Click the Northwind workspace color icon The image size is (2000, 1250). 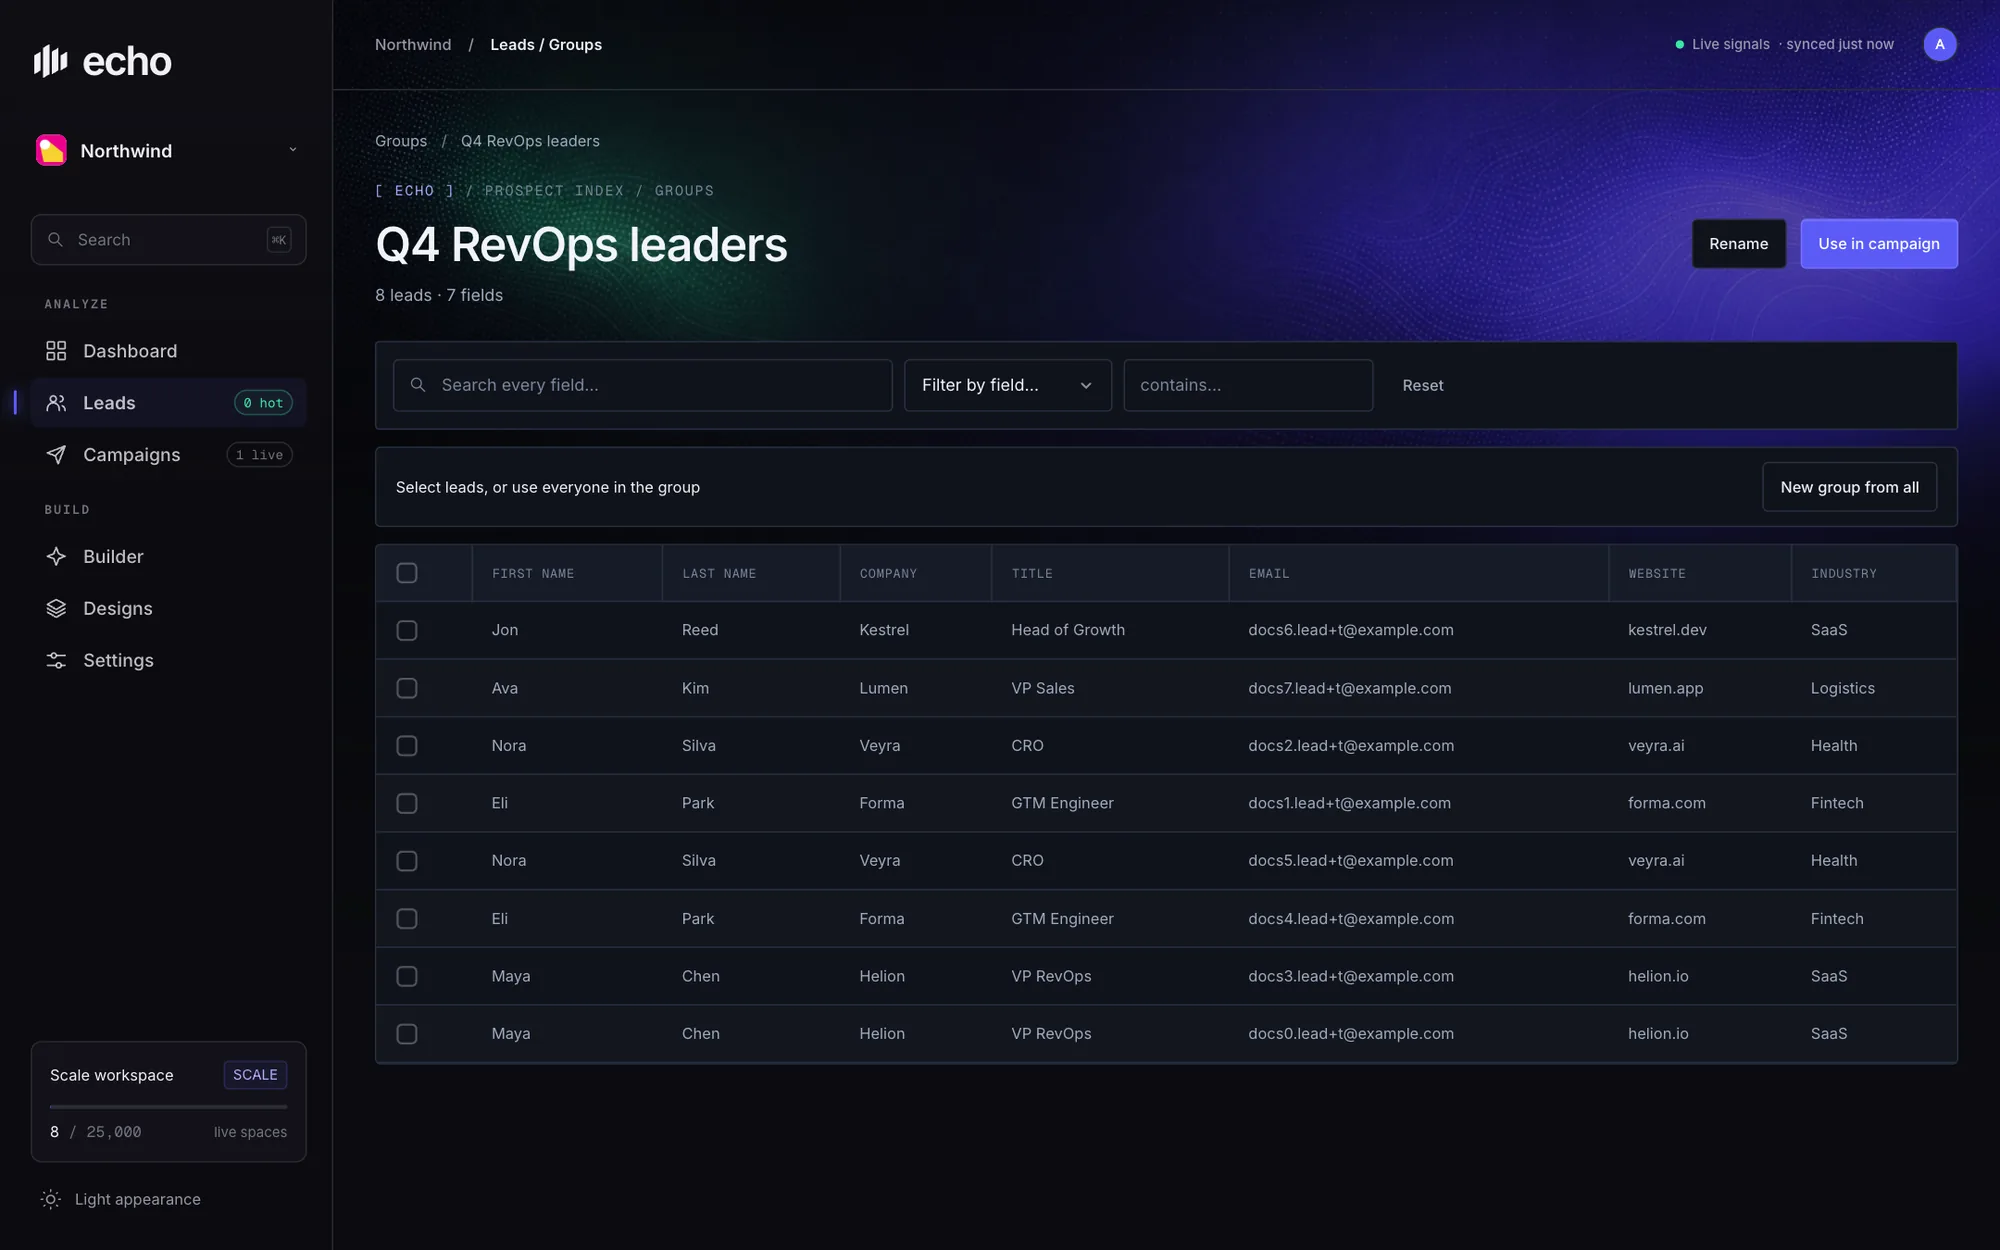point(51,150)
